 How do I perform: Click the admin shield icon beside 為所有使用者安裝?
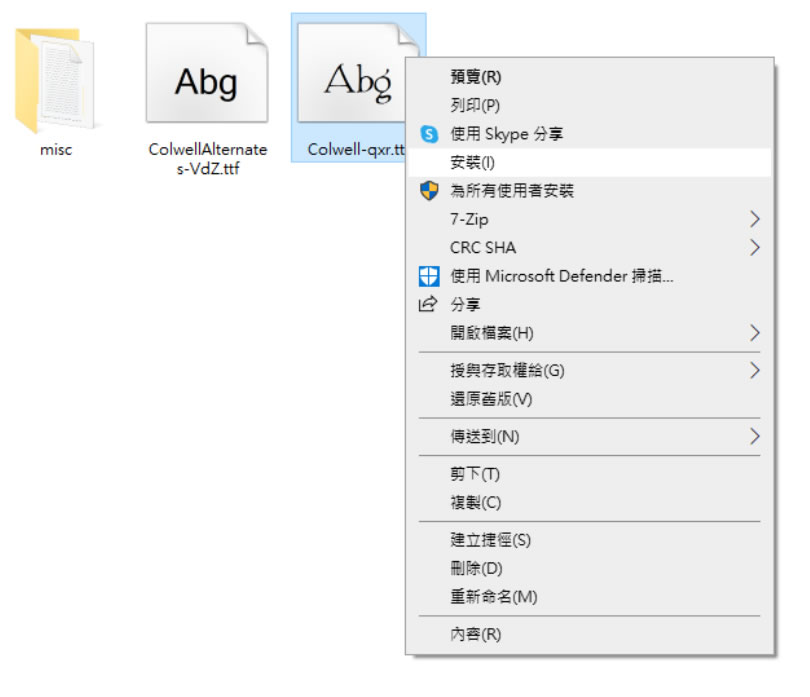click(x=429, y=191)
